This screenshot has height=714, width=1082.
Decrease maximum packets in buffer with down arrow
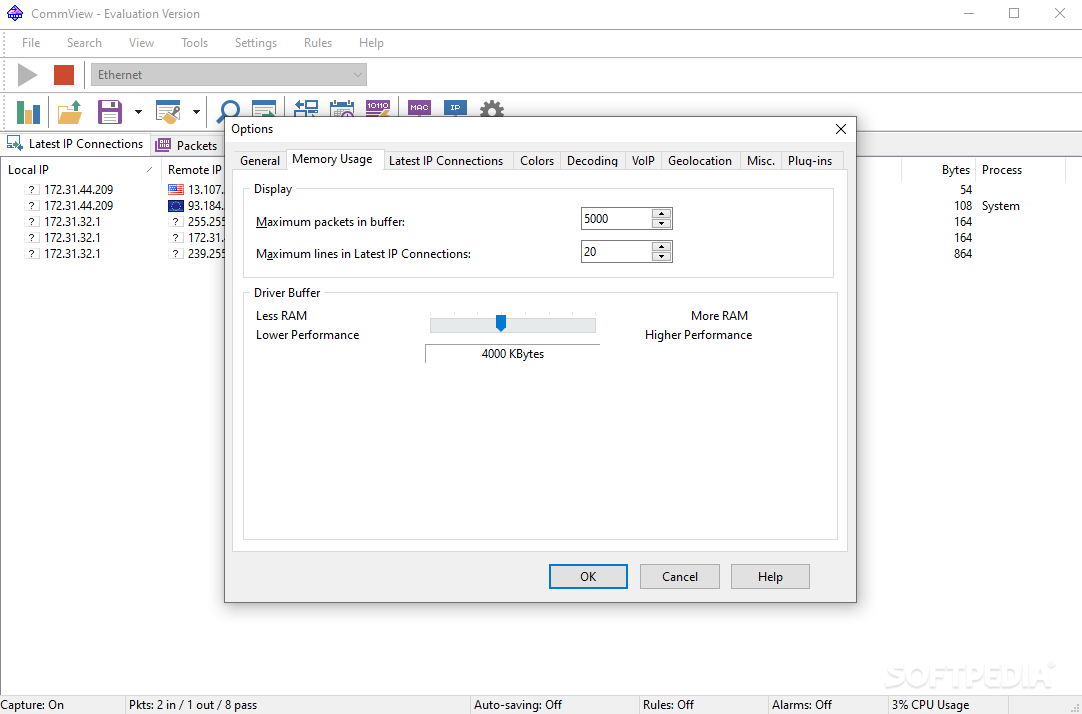click(662, 224)
